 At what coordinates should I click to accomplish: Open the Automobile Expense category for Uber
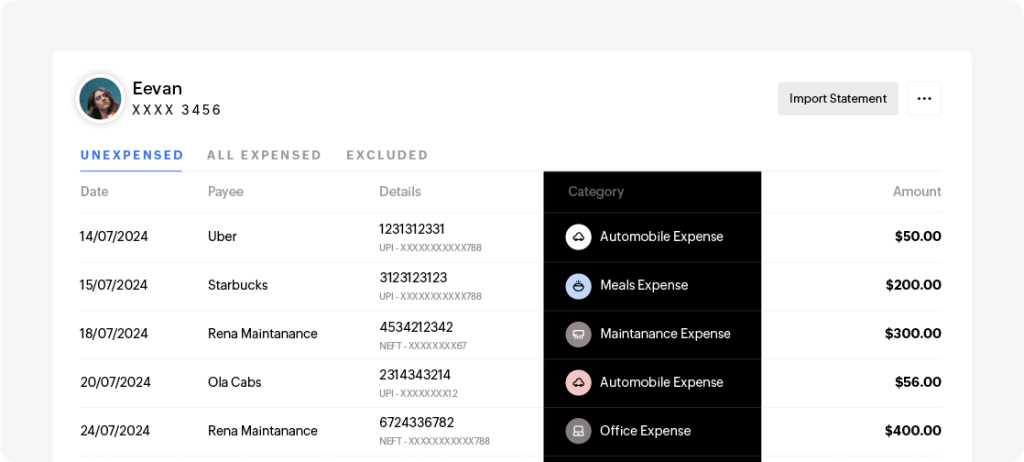pyautogui.click(x=661, y=237)
